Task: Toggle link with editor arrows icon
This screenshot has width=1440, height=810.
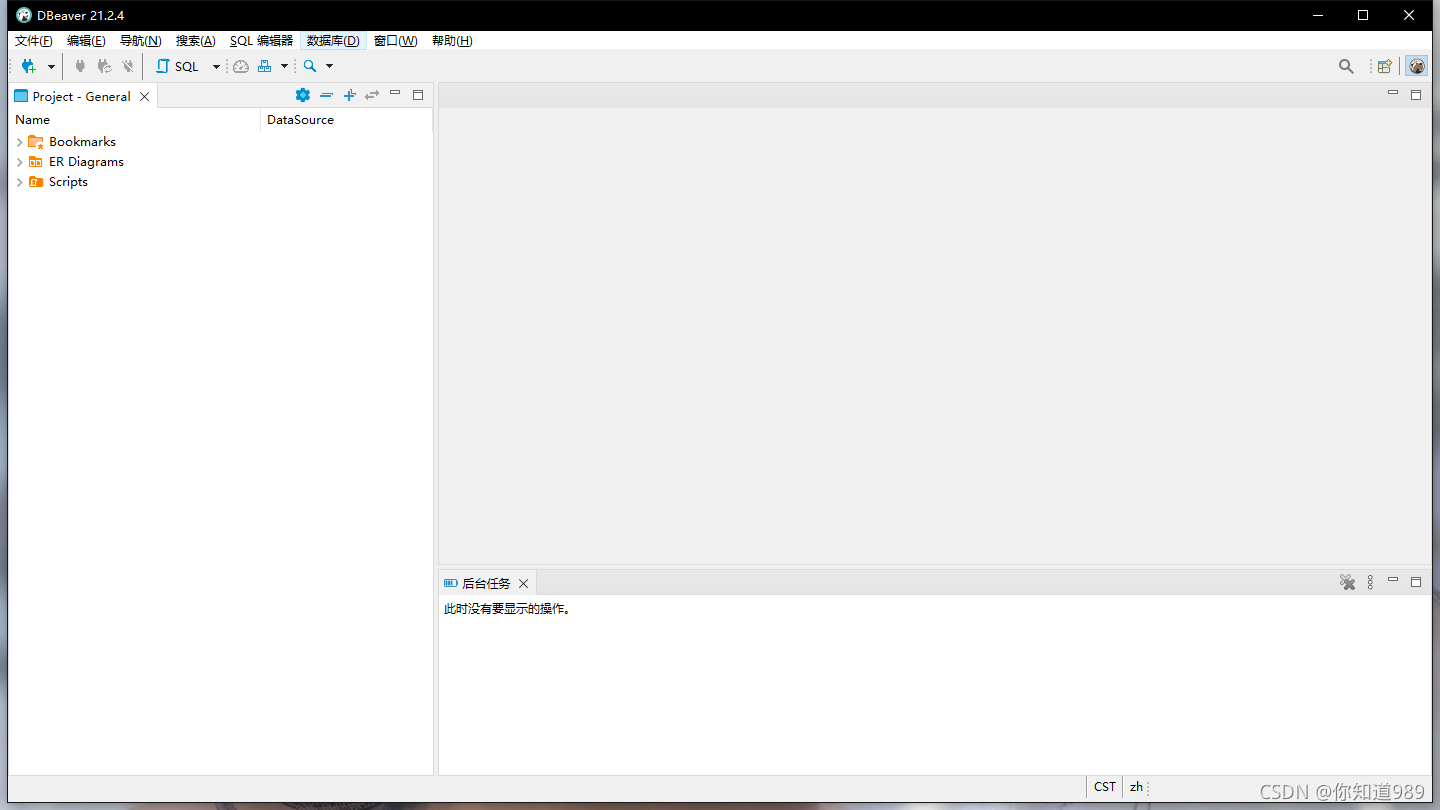Action: coord(372,95)
